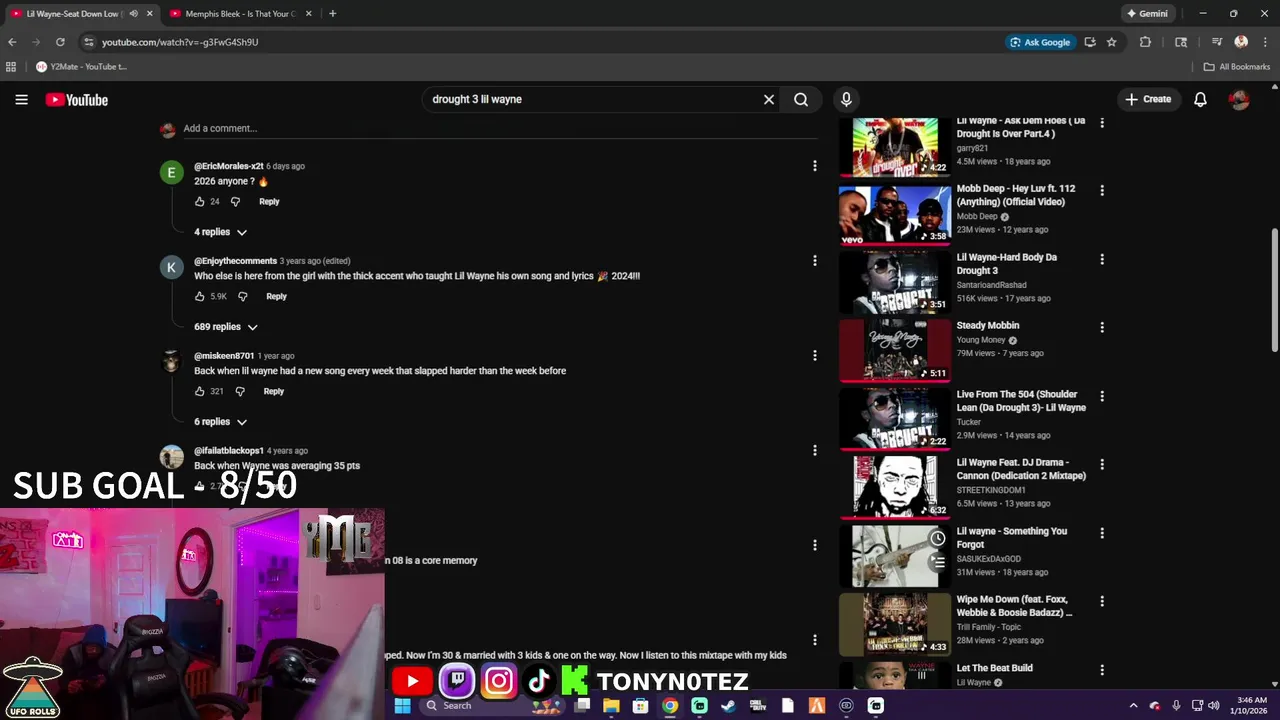
Task: Open options menu for @ifailatblackops1 comment
Action: (x=814, y=451)
